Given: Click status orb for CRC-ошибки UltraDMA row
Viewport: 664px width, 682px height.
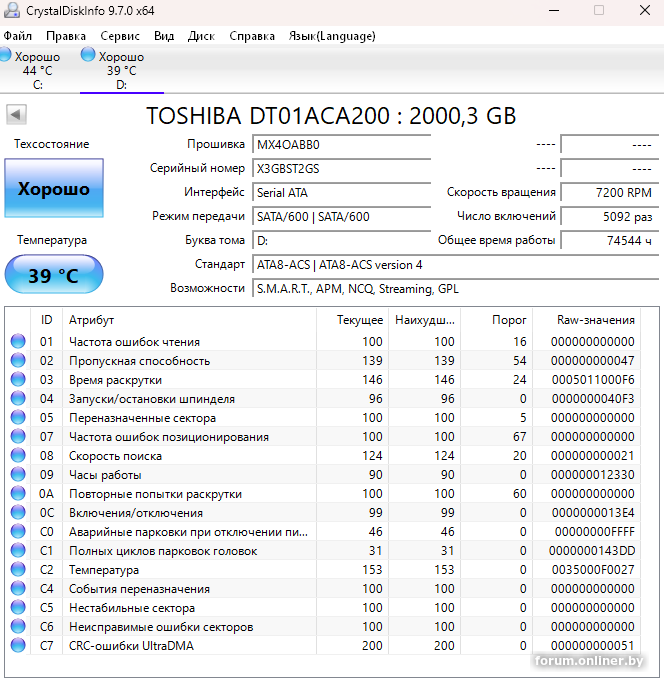Looking at the screenshot, I should (x=18, y=646).
